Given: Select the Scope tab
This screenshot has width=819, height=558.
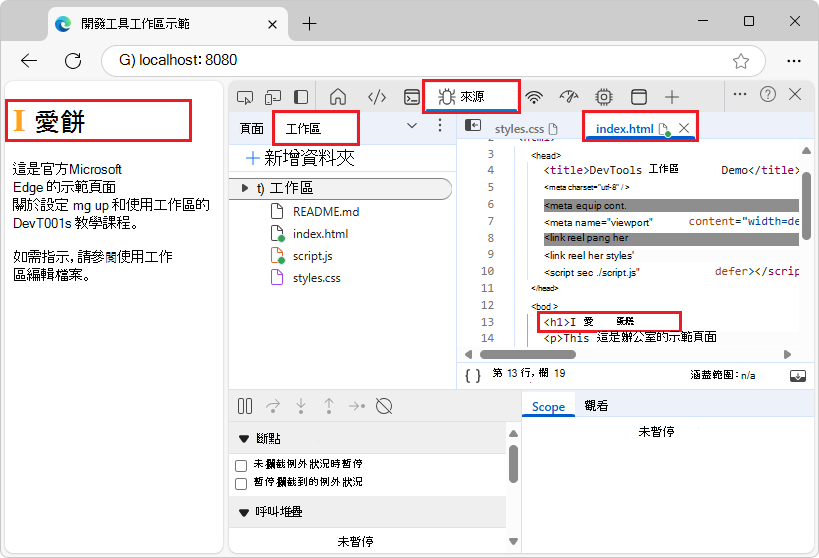Looking at the screenshot, I should pyautogui.click(x=548, y=406).
